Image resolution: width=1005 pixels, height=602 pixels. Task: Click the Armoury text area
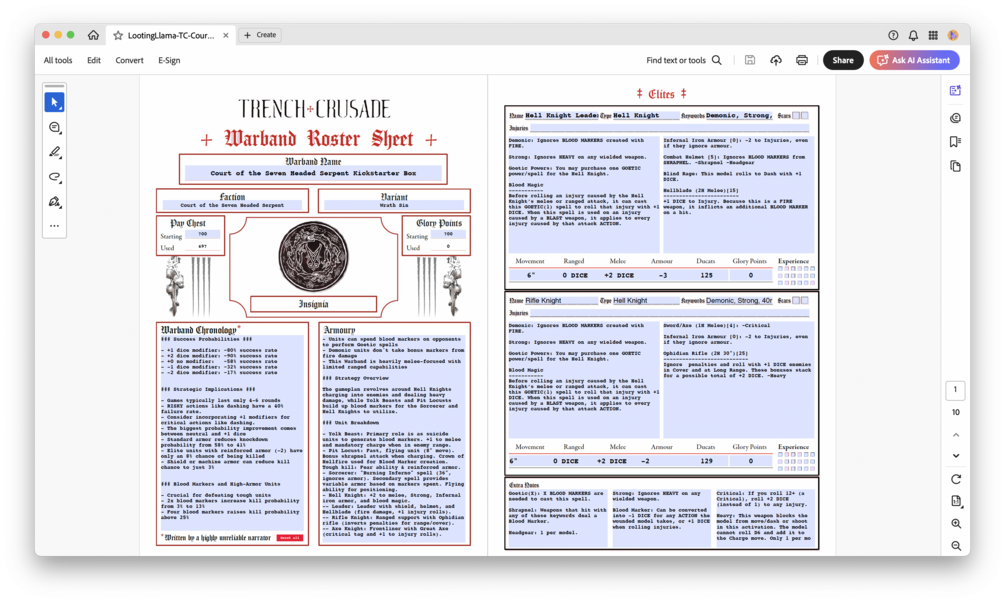(x=394, y=438)
